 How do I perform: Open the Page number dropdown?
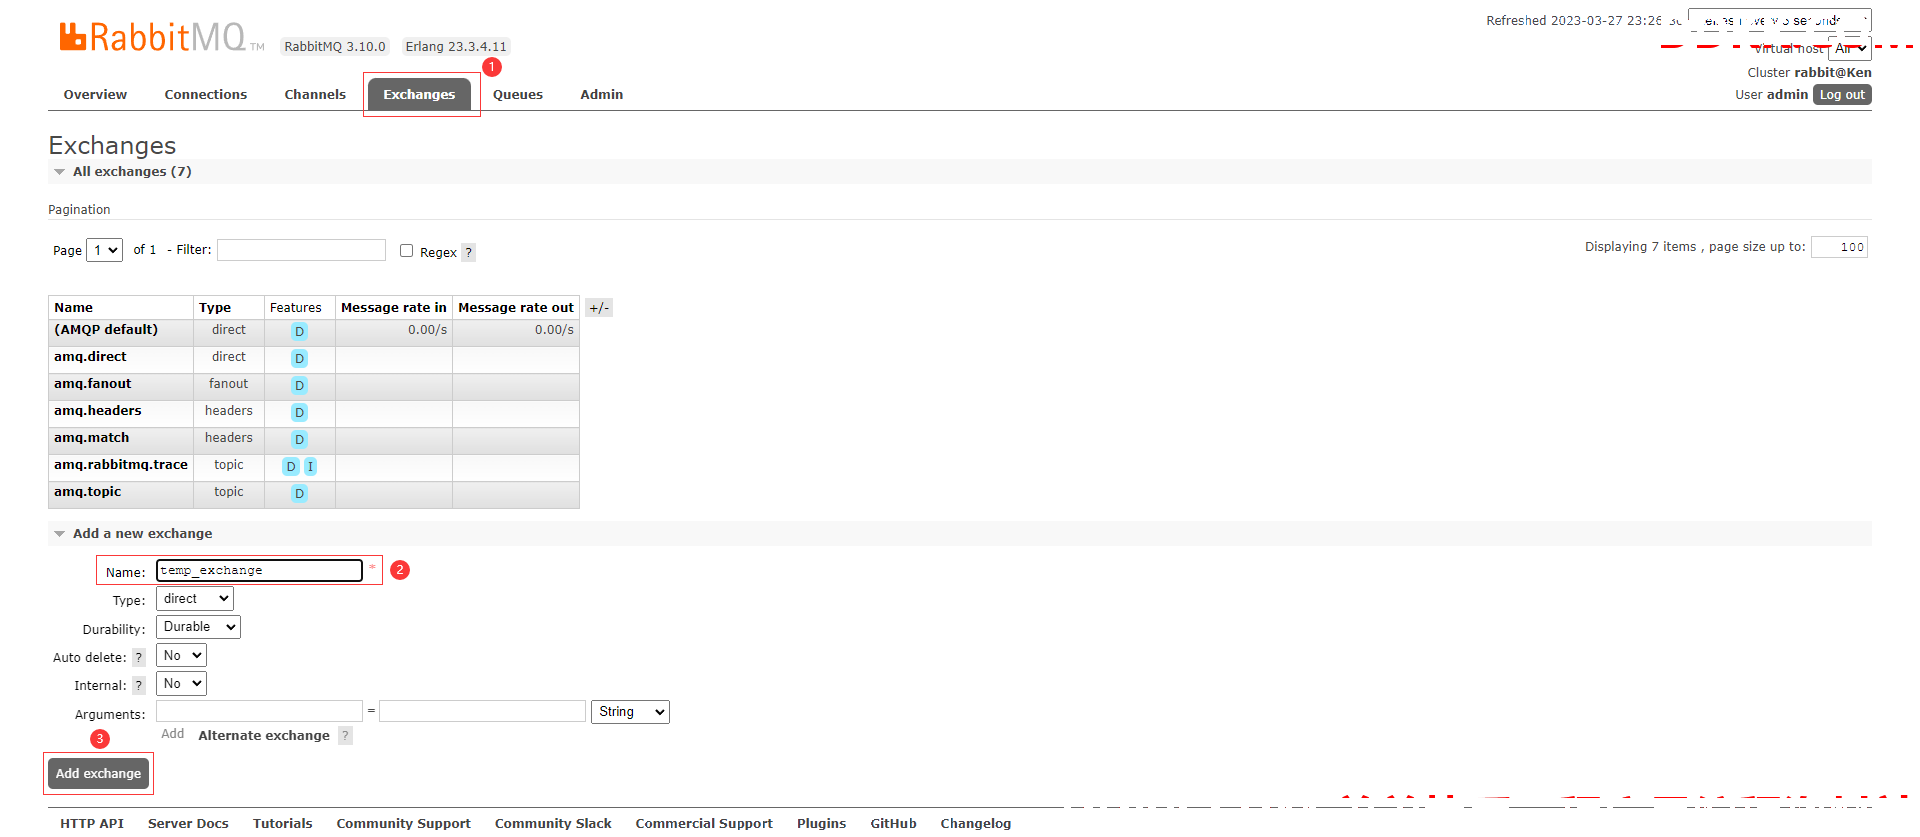(x=105, y=250)
